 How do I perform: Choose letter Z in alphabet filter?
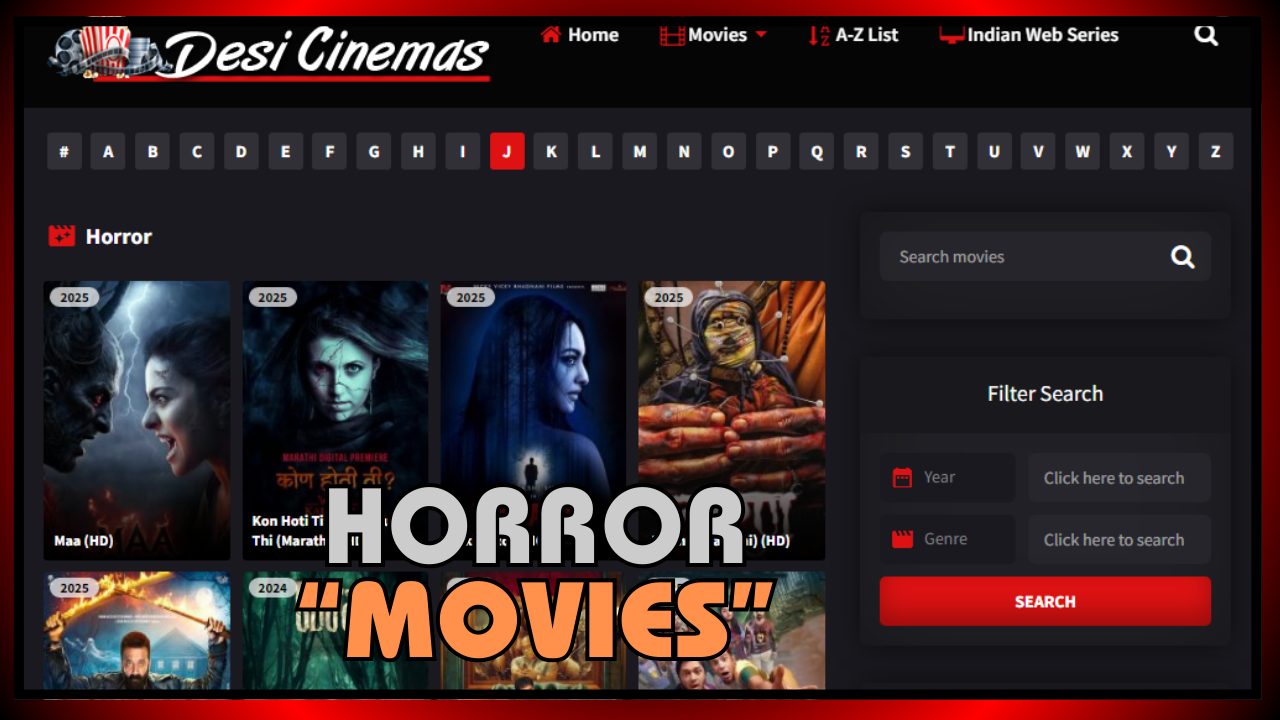point(1215,152)
